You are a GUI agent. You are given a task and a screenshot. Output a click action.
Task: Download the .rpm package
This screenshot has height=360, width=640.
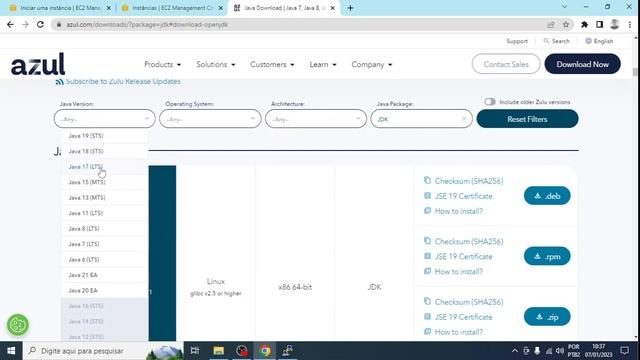coord(547,256)
